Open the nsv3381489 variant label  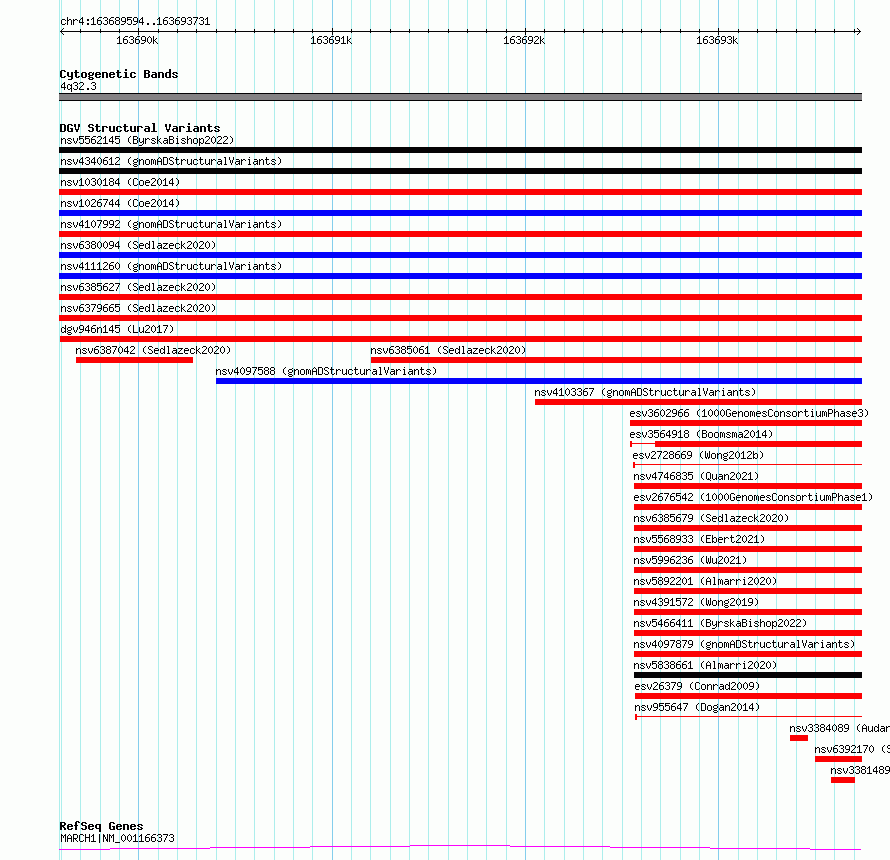pos(860,770)
